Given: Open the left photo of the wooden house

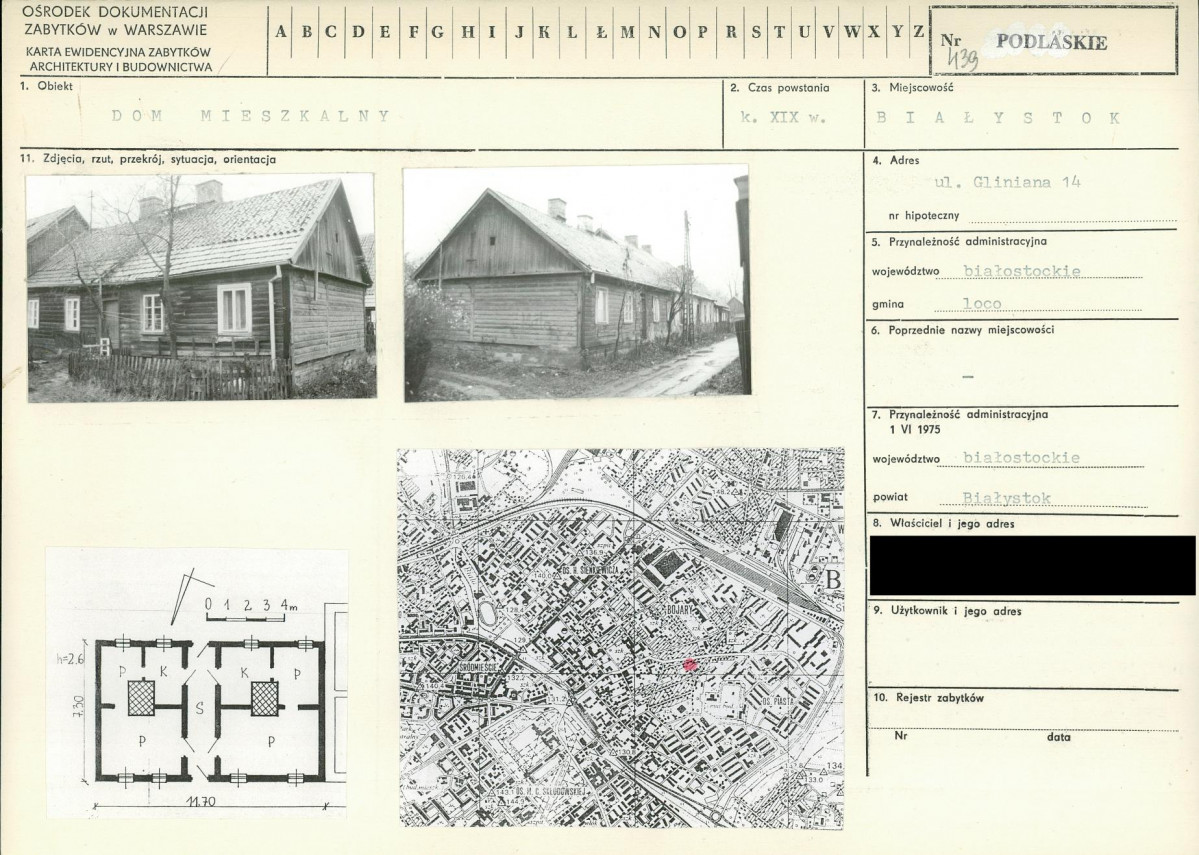Looking at the screenshot, I should [201, 288].
